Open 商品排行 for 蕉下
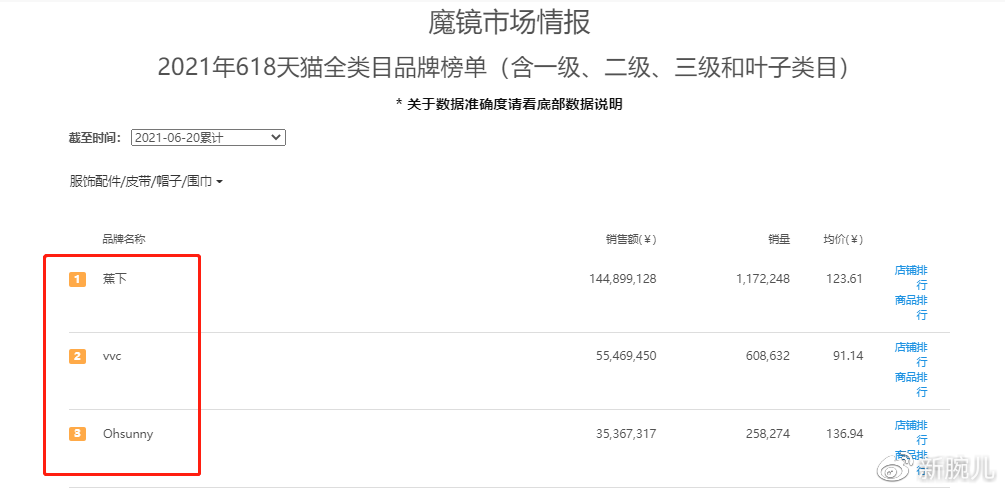Viewport: 1005px width, 492px height. pyautogui.click(x=911, y=308)
